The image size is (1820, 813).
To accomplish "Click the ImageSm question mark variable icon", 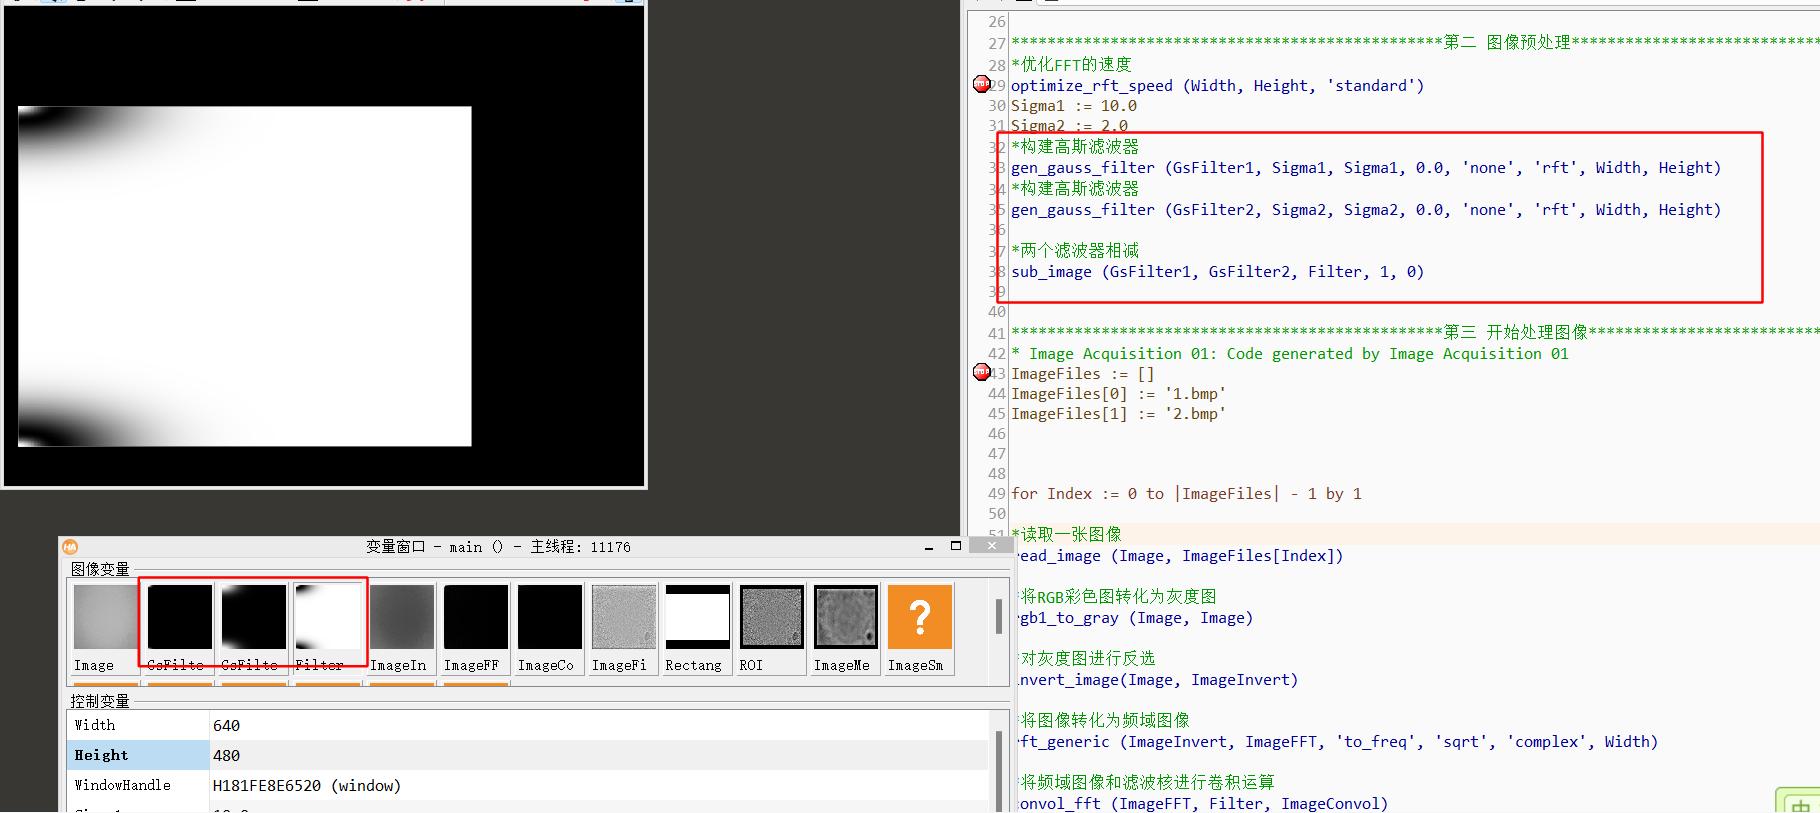I will (x=919, y=617).
